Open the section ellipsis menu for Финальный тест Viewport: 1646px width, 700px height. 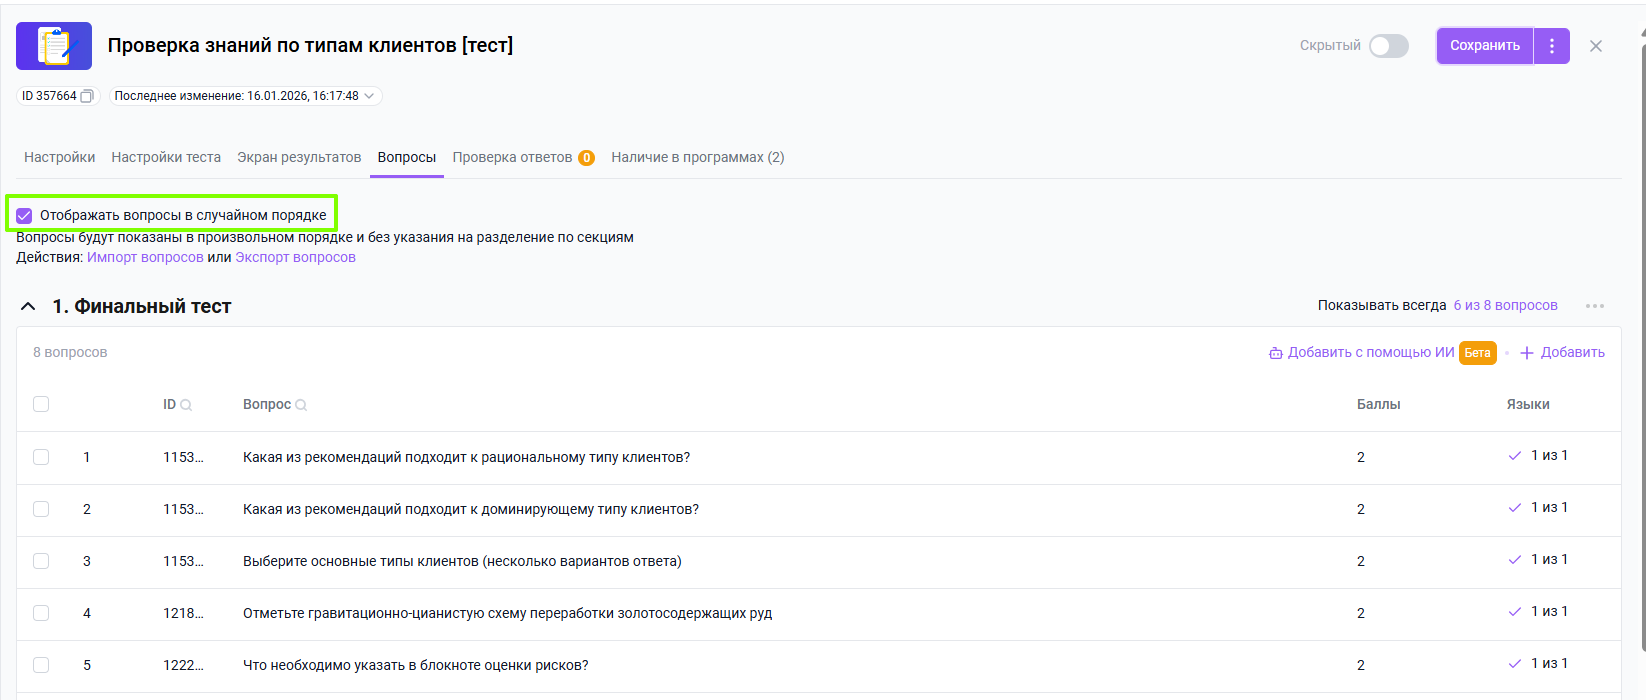tap(1595, 306)
